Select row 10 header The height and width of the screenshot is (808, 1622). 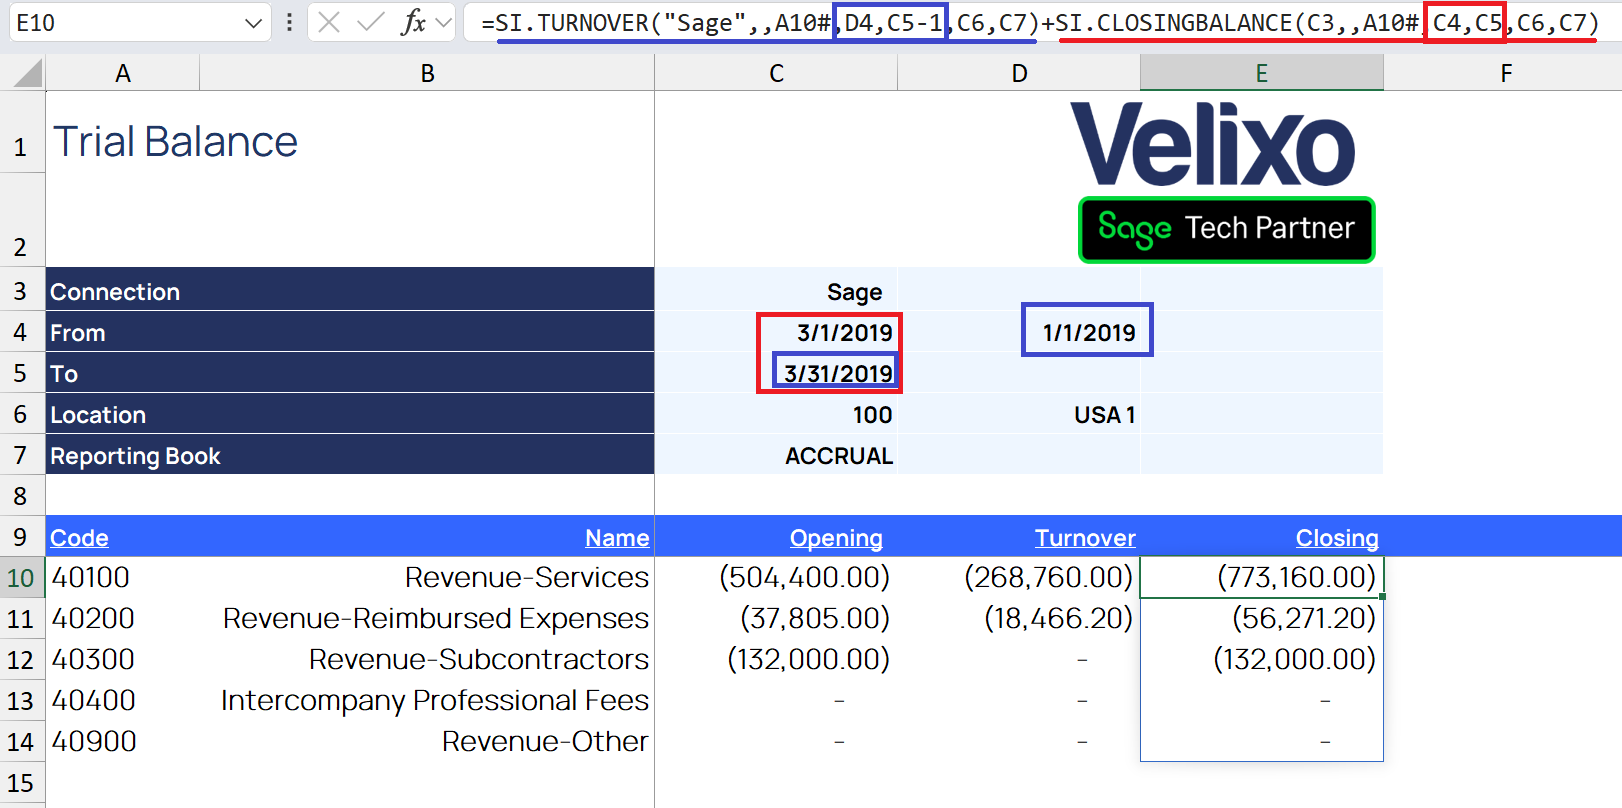point(21,578)
